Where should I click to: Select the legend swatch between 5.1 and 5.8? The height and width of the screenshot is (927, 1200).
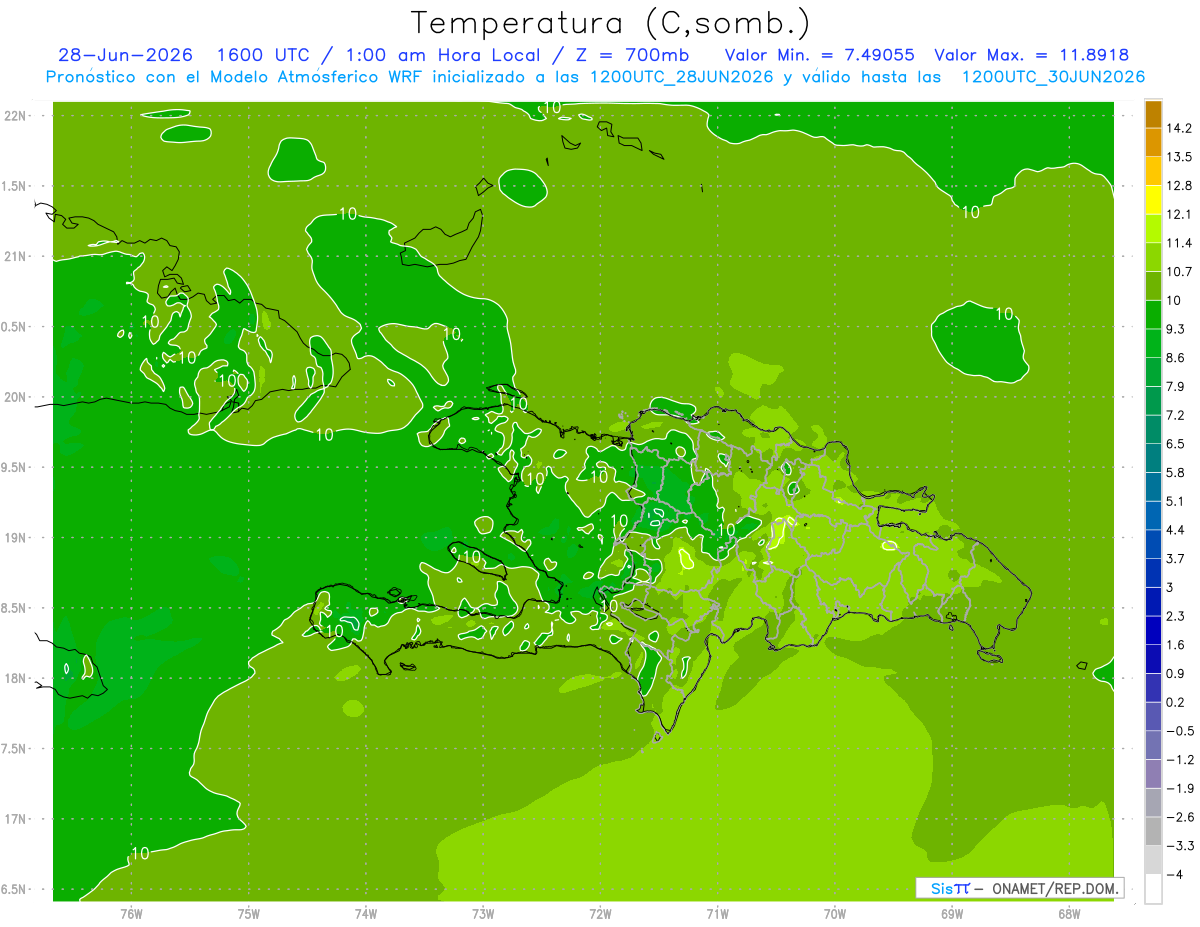[1153, 488]
